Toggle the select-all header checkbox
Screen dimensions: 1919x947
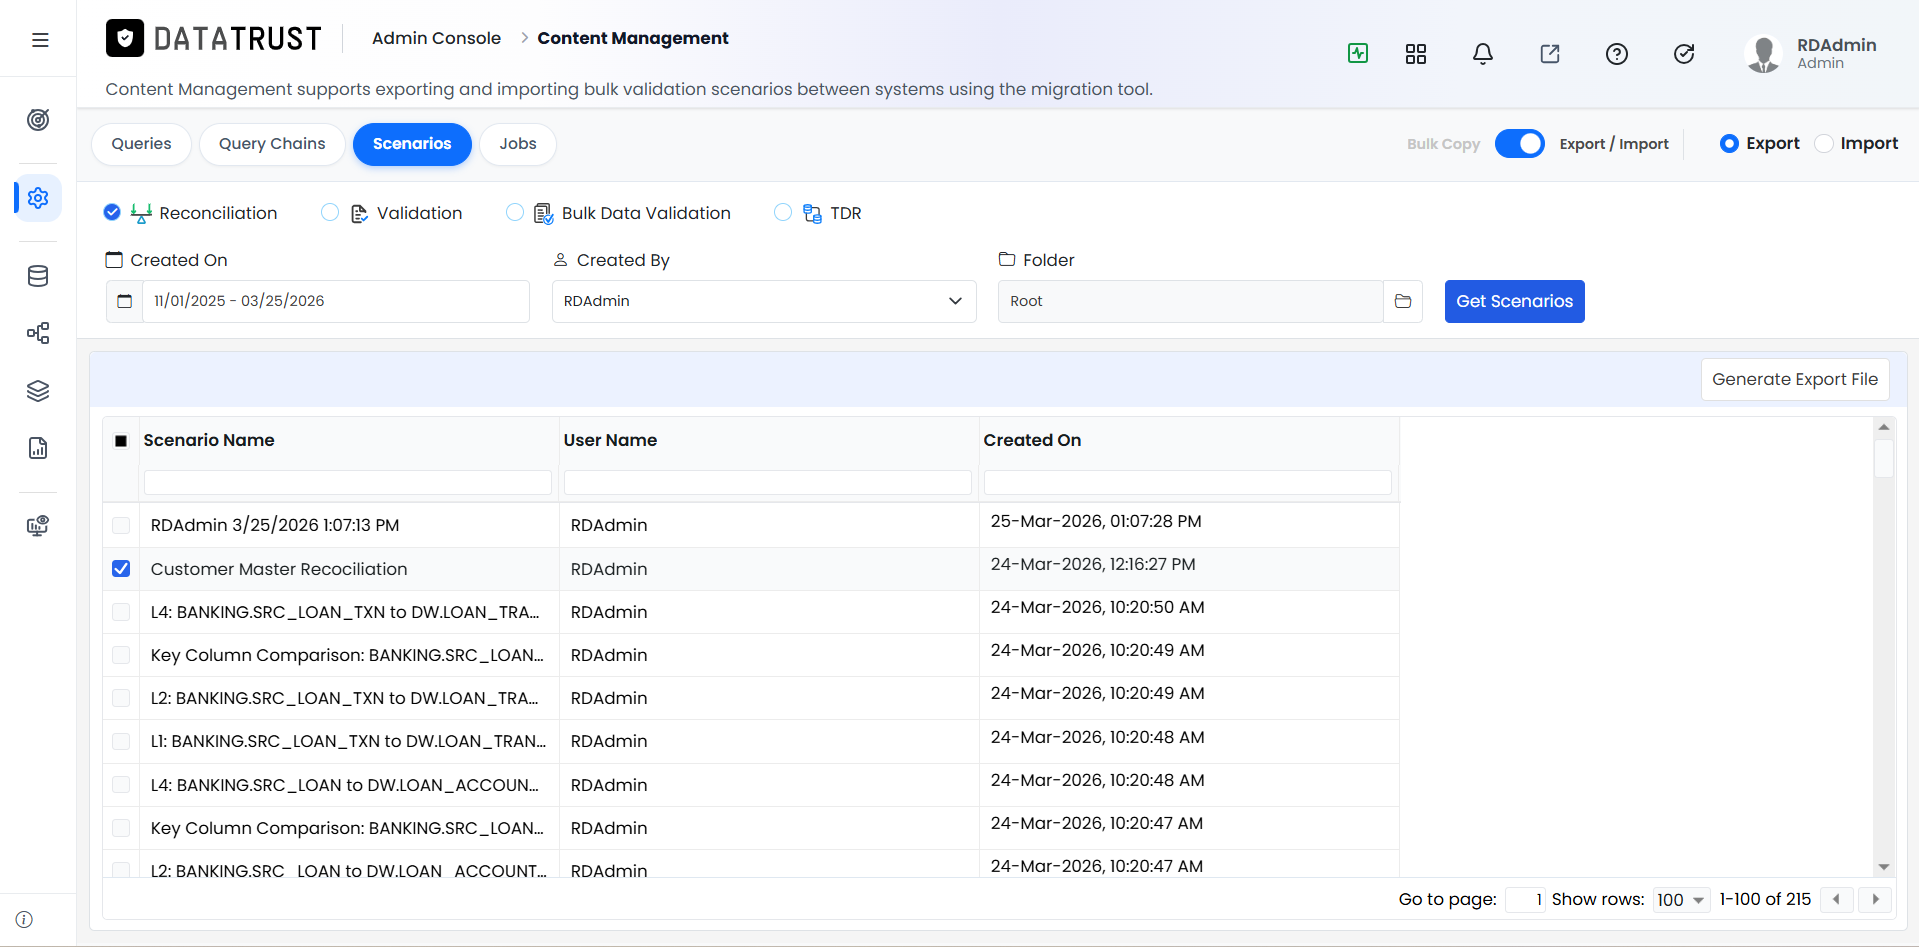pyautogui.click(x=121, y=441)
